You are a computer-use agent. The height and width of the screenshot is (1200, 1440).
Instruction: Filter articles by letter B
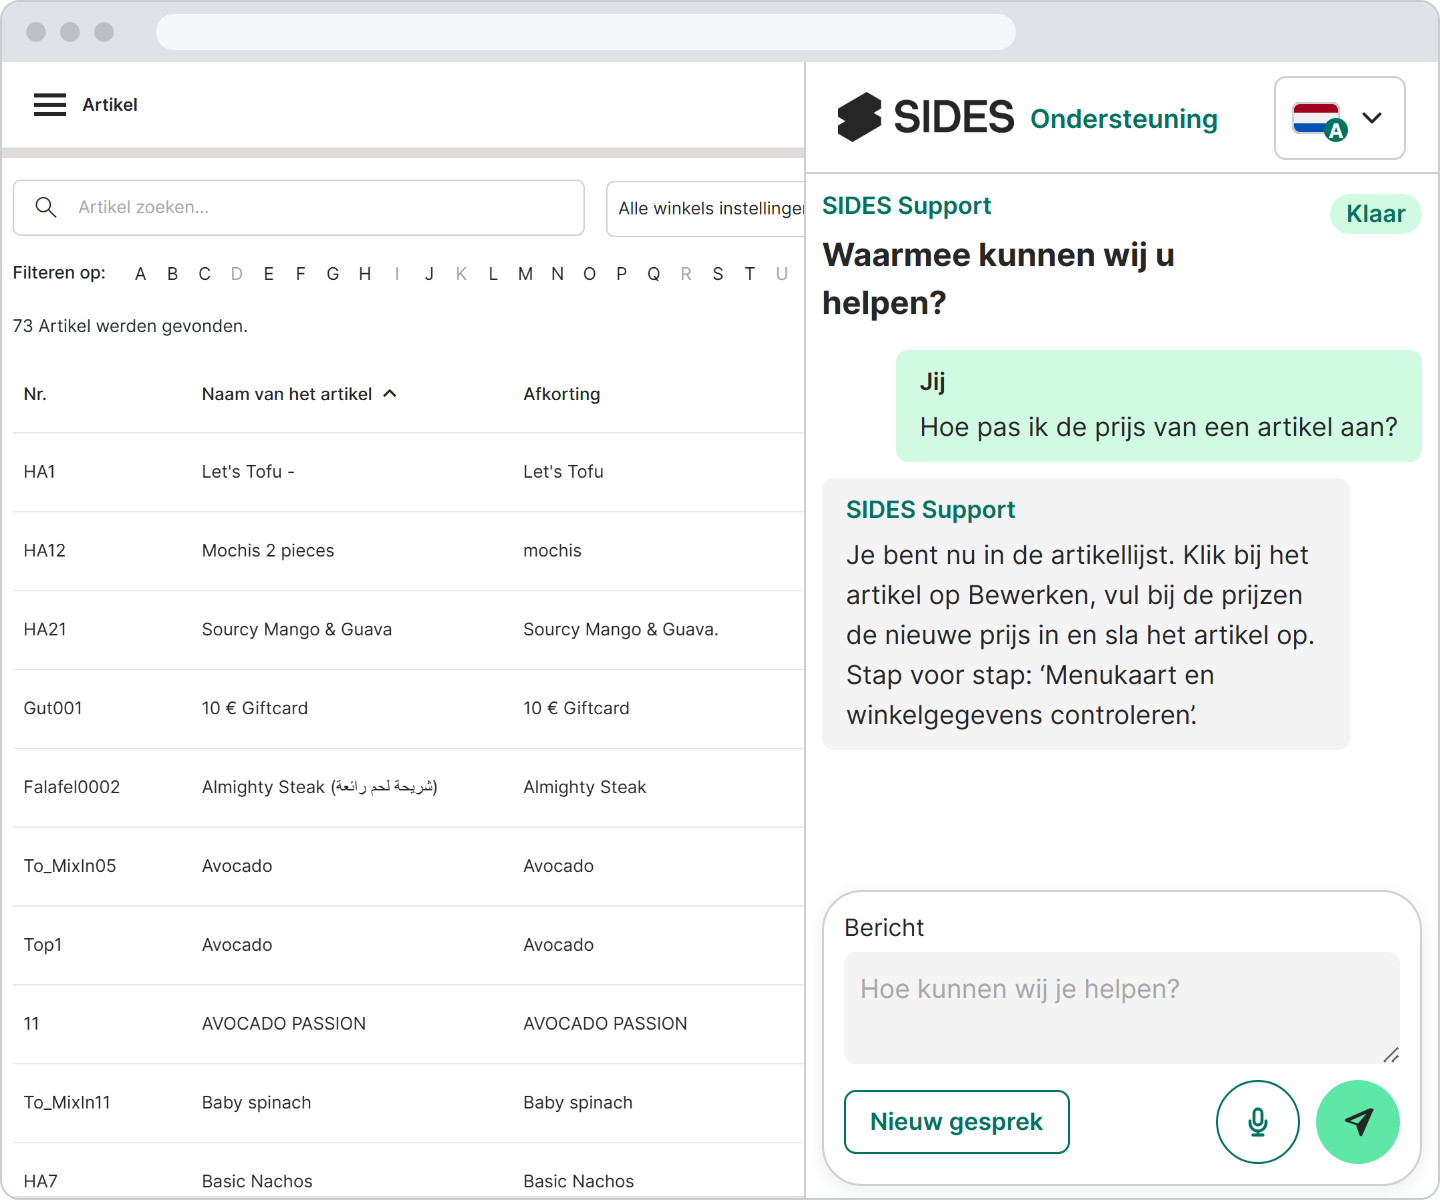click(x=173, y=274)
